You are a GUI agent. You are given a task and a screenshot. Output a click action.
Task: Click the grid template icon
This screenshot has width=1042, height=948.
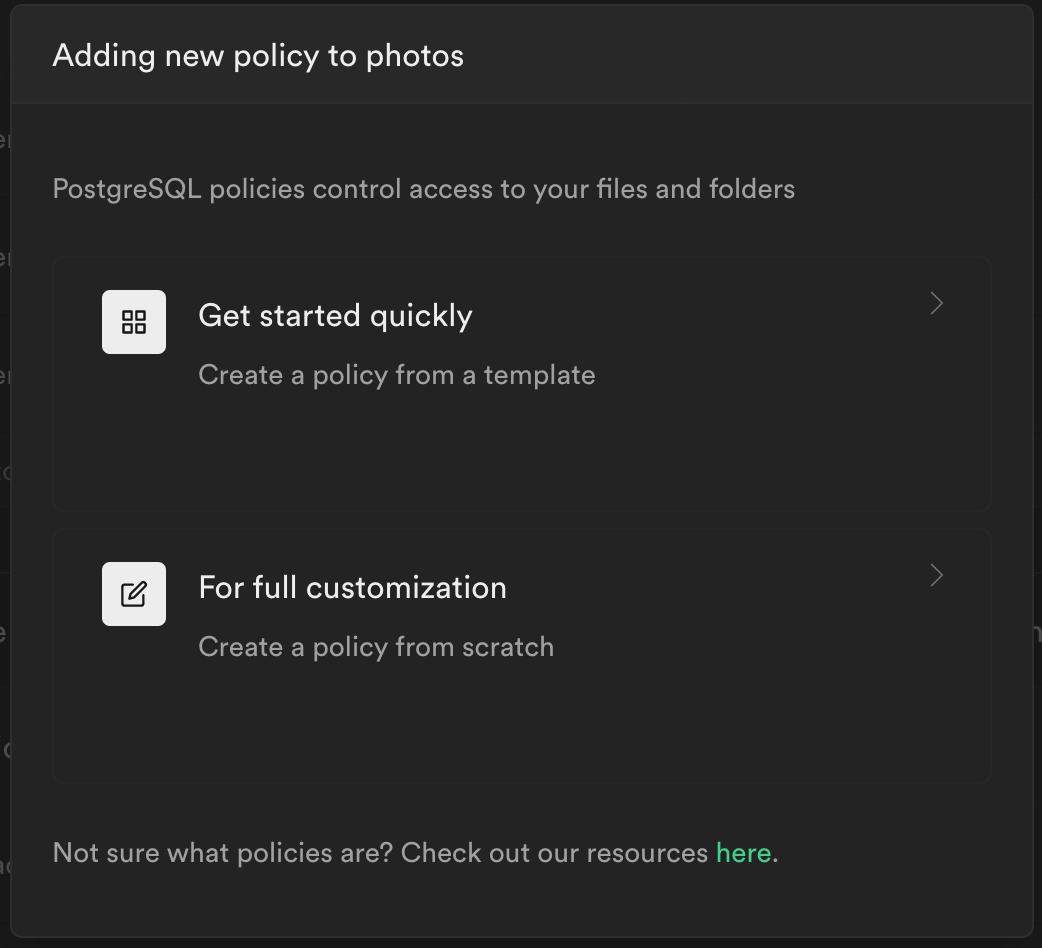click(x=134, y=322)
